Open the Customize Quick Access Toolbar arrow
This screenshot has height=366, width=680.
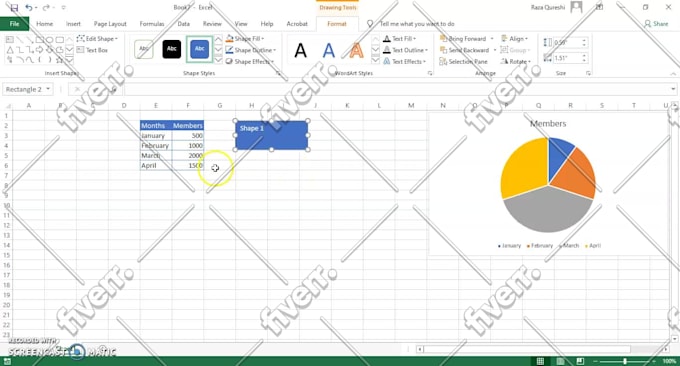coord(64,7)
